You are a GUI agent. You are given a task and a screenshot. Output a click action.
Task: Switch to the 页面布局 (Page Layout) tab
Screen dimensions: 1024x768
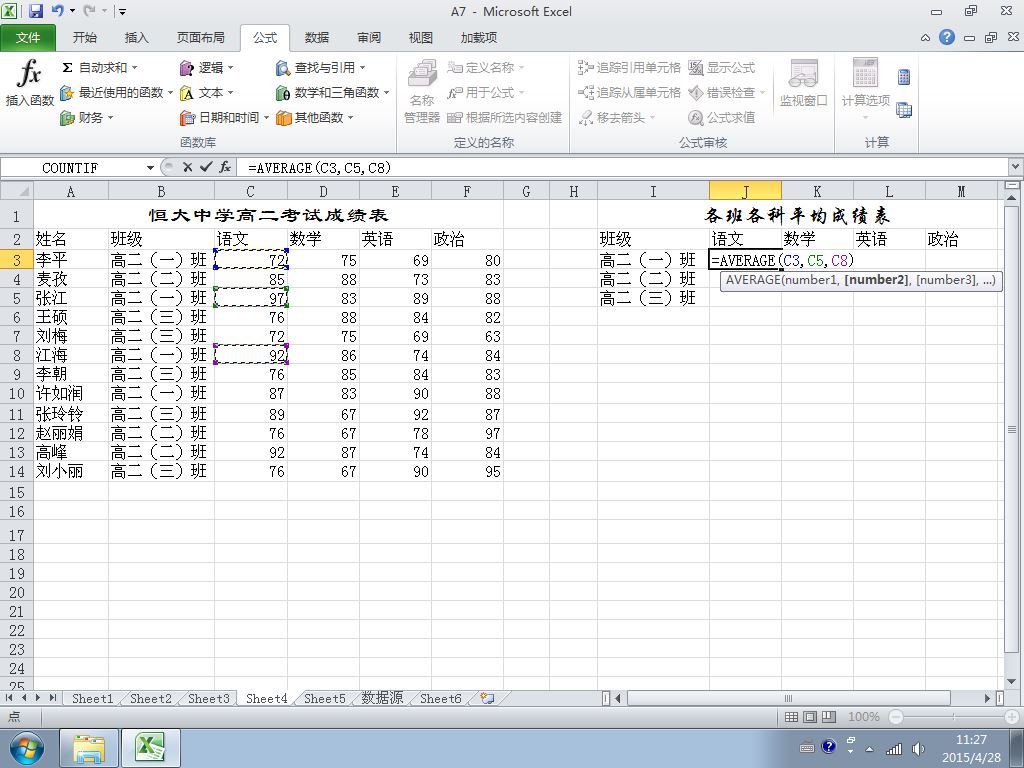pos(200,38)
